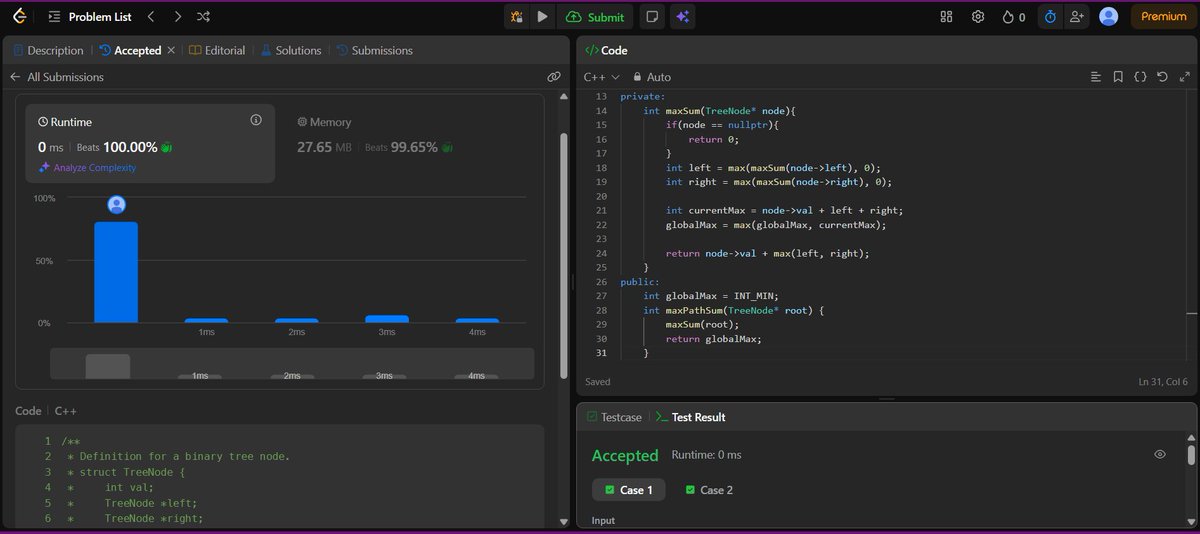This screenshot has width=1200, height=534.
Task: Pick a random problem via shuffle icon
Action: (x=204, y=17)
